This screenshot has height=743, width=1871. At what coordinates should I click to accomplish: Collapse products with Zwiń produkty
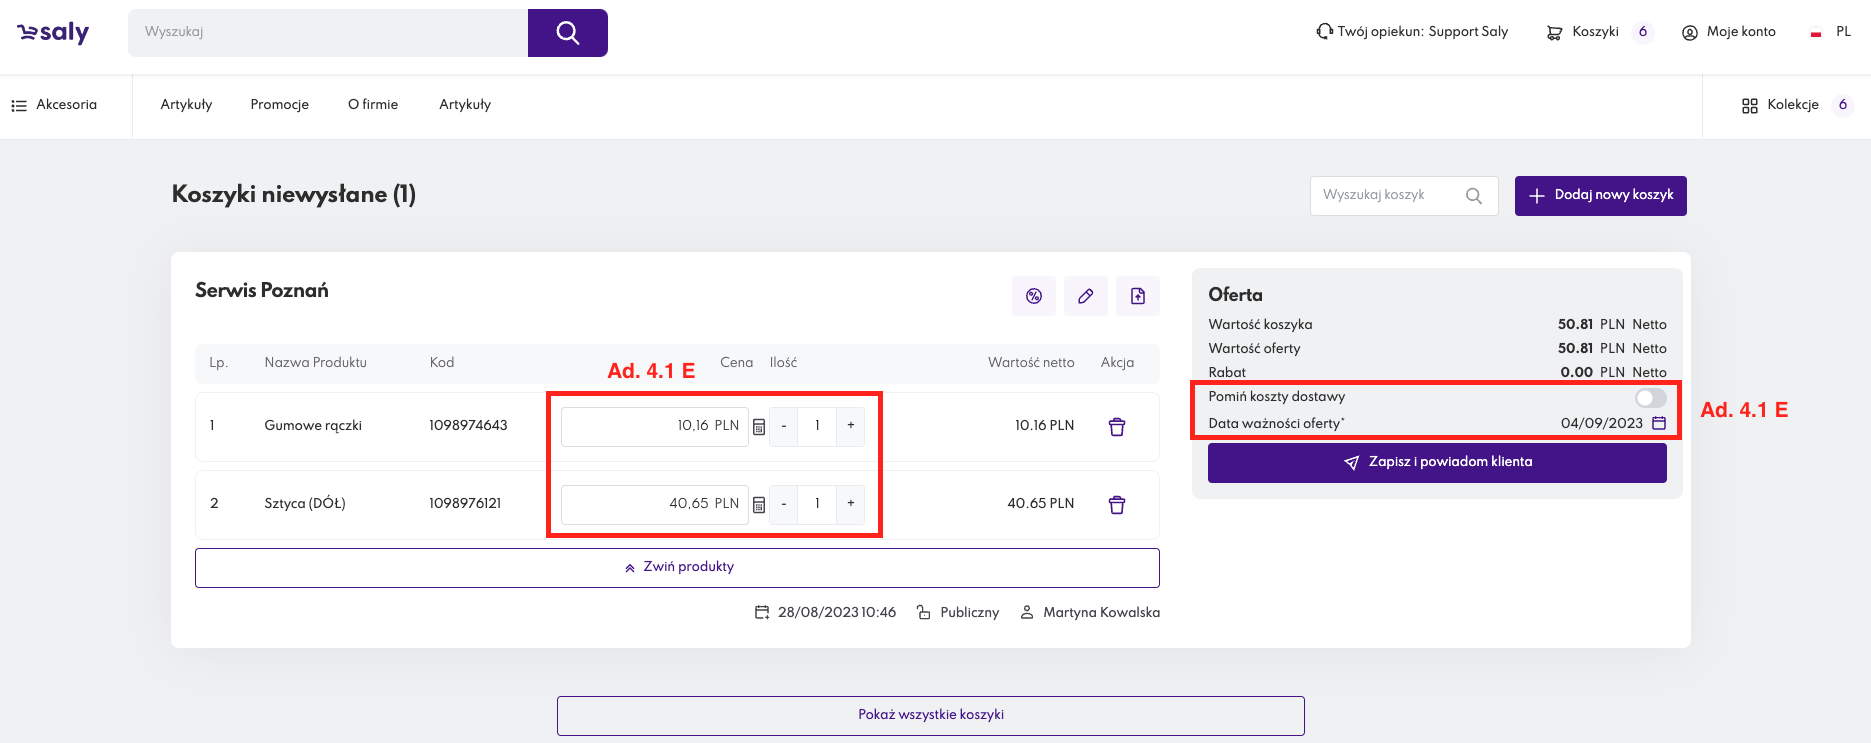pyautogui.click(x=677, y=567)
